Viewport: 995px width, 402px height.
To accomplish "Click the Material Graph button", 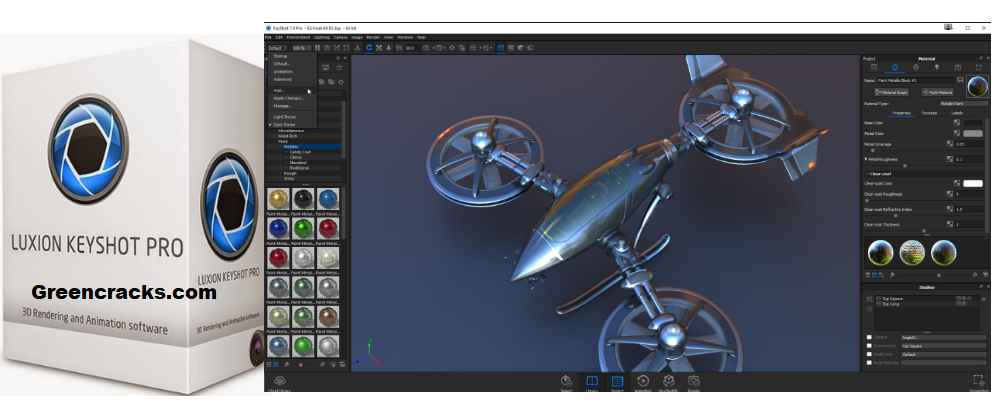I will coord(892,92).
